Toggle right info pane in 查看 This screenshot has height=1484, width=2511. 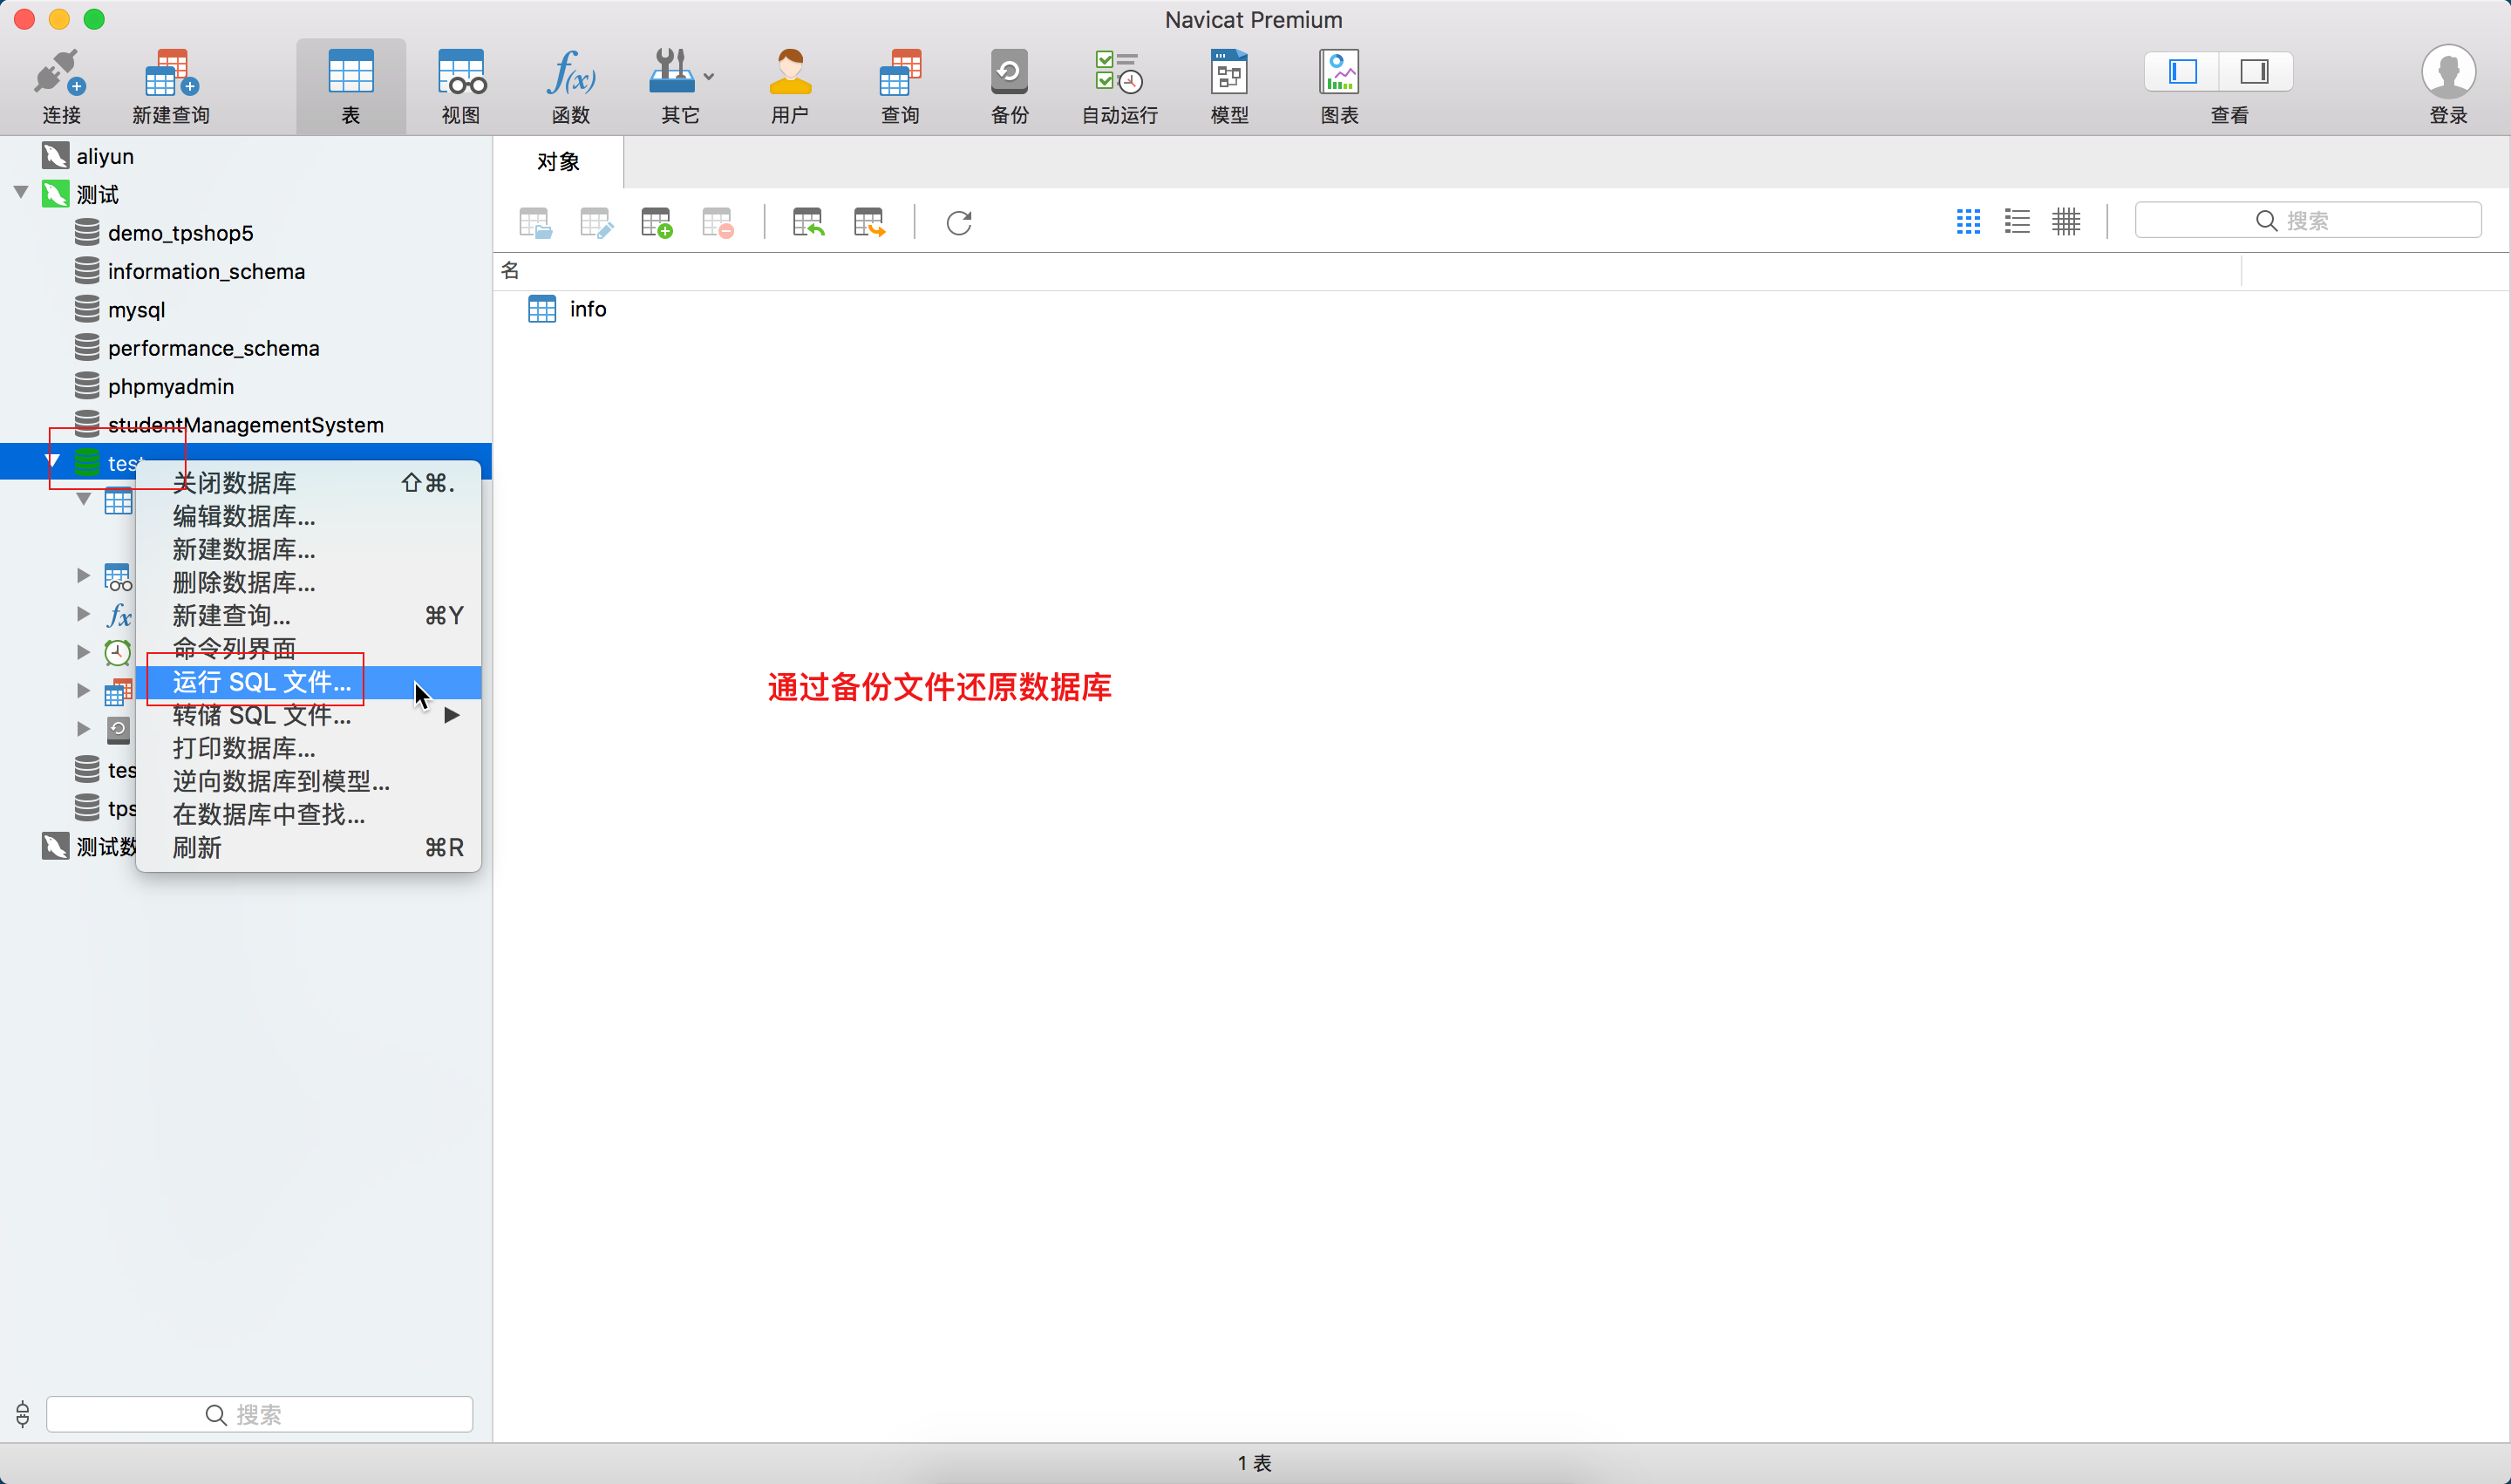(2254, 72)
